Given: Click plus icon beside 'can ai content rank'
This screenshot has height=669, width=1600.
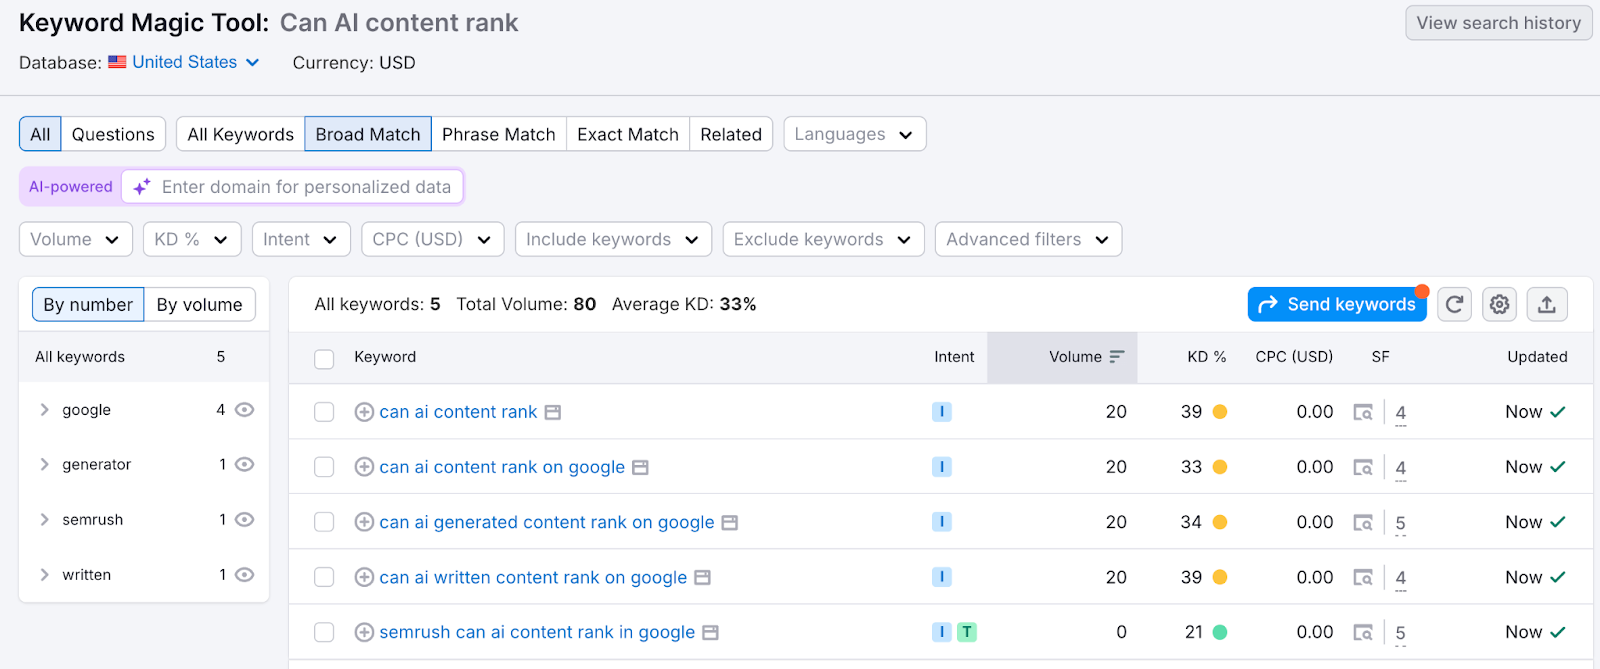Looking at the screenshot, I should coord(364,412).
